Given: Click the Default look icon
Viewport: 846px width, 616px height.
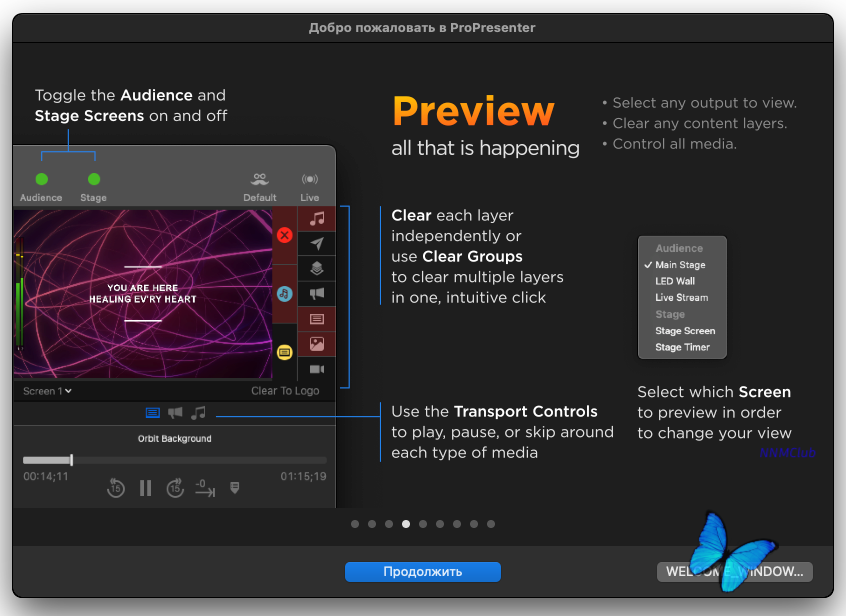Looking at the screenshot, I should [x=260, y=179].
